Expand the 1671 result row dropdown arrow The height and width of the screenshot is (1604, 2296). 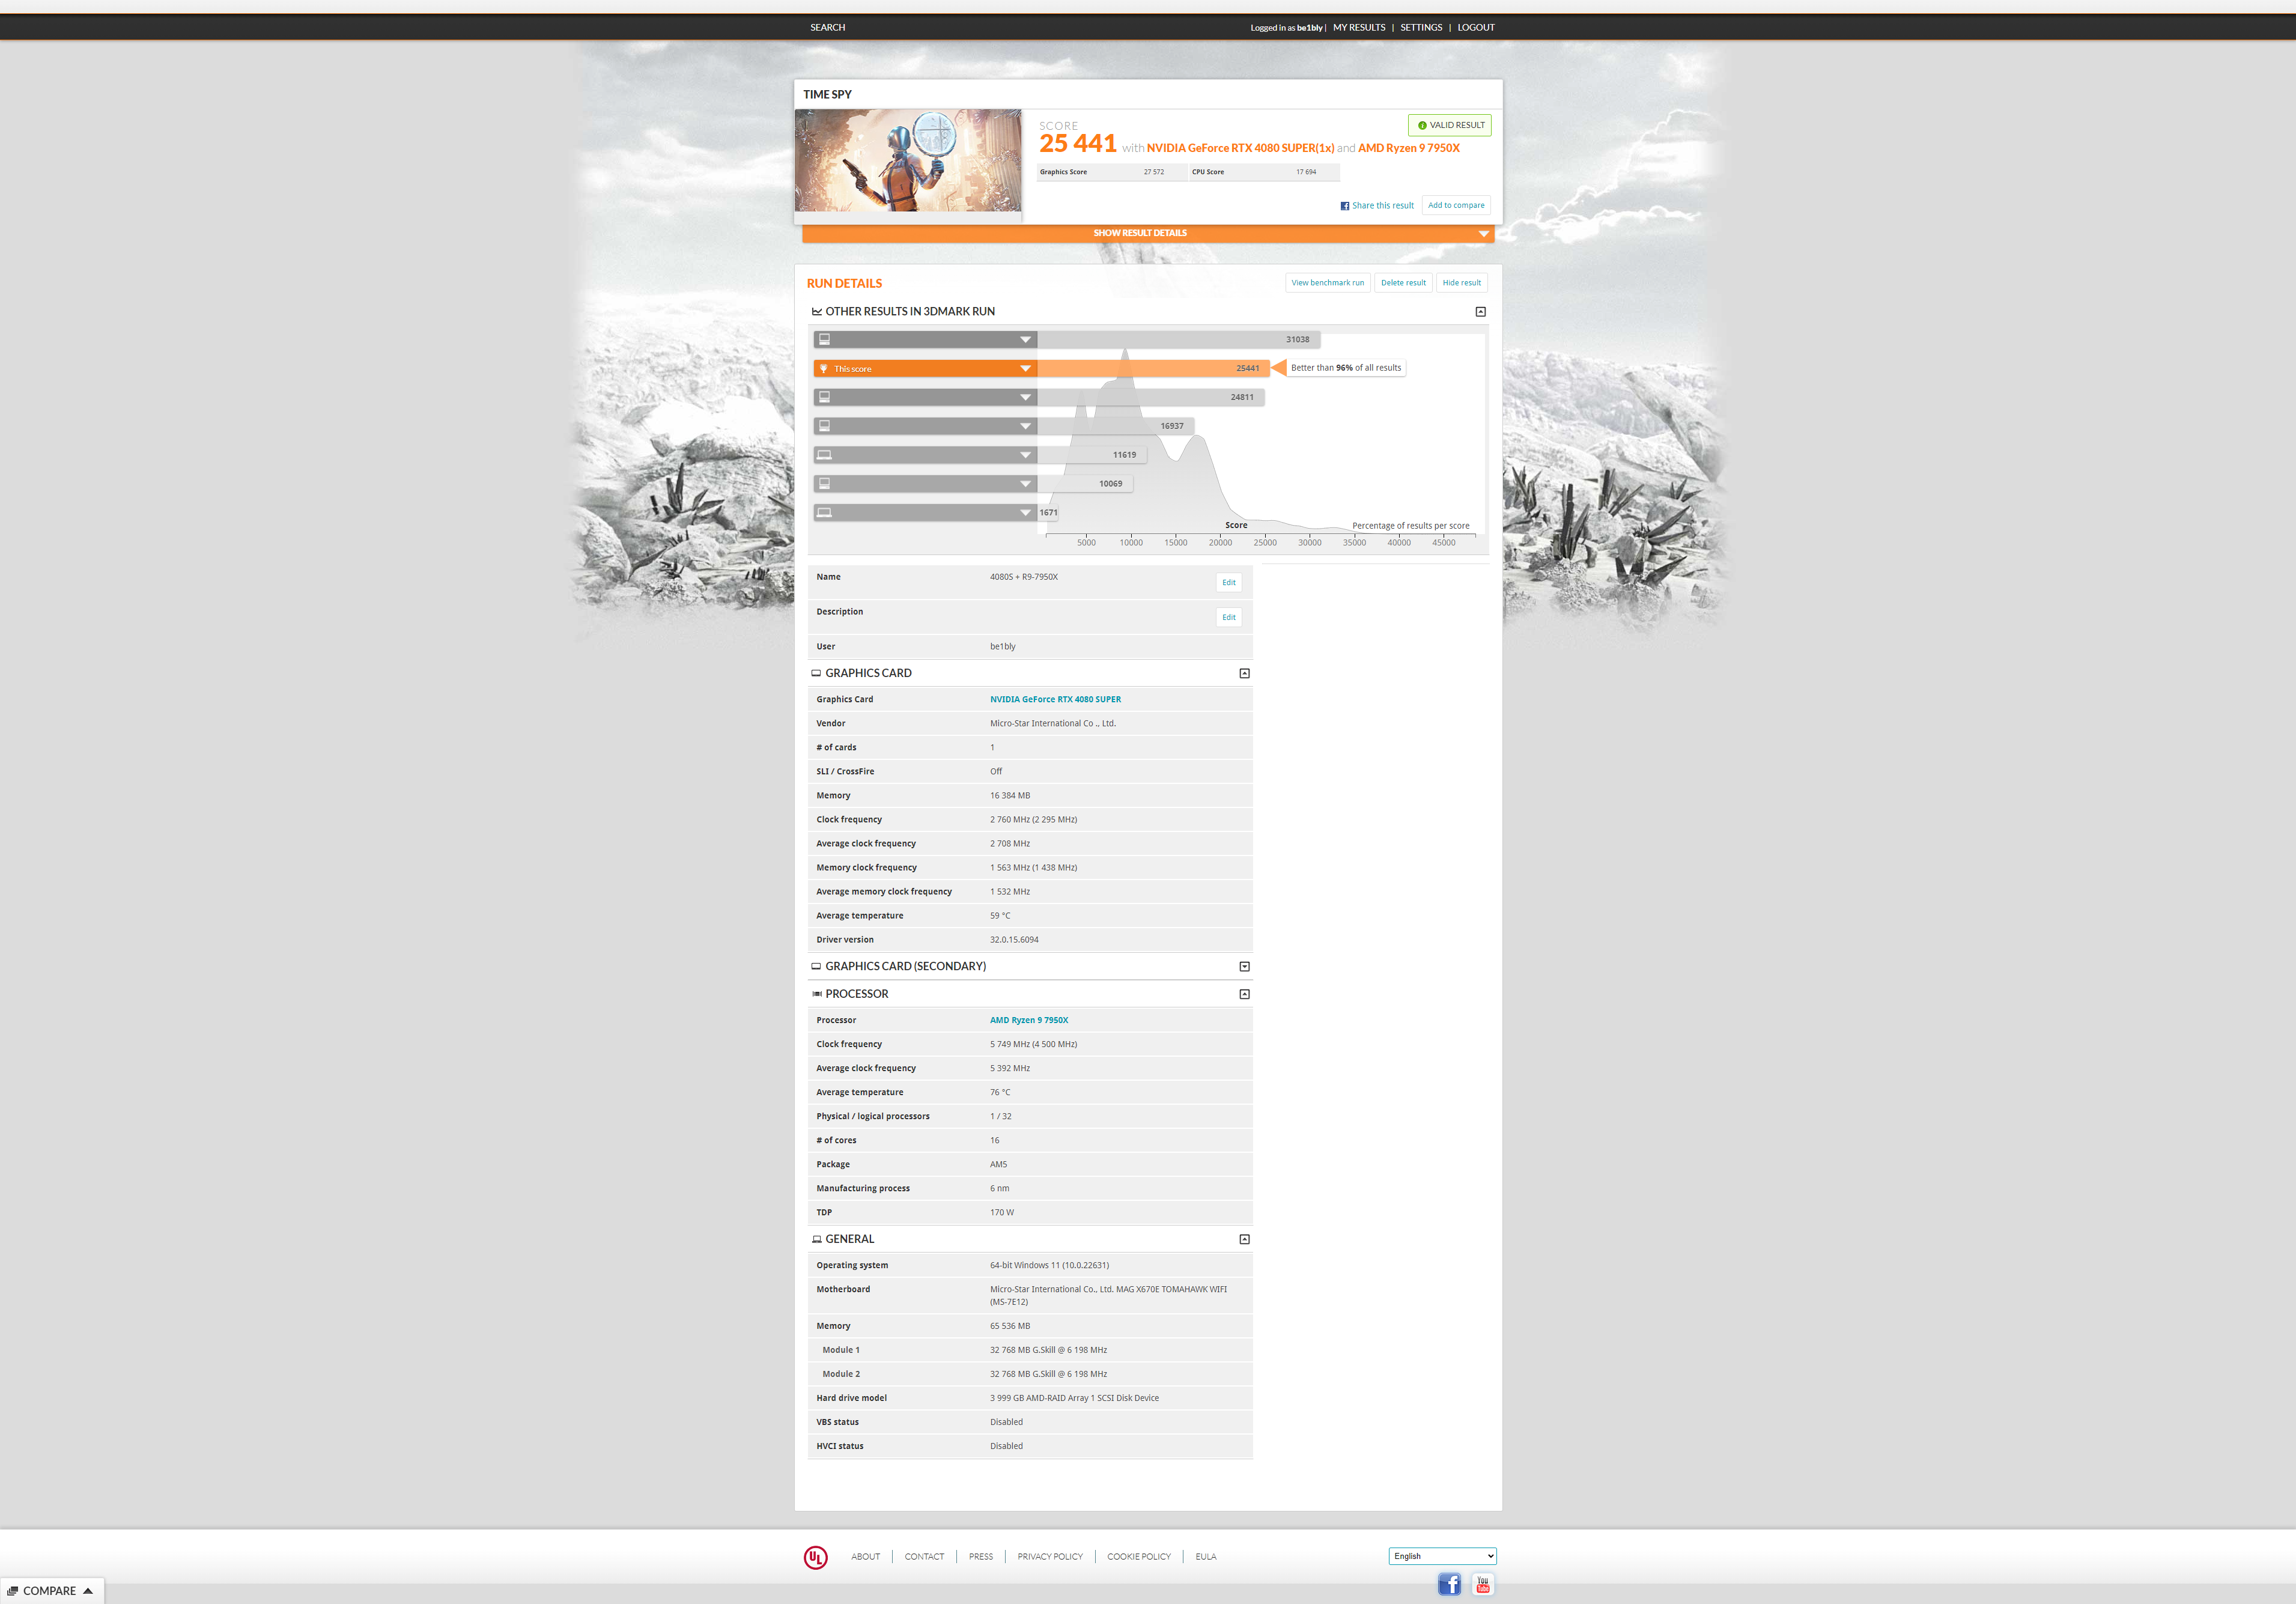pos(1025,513)
